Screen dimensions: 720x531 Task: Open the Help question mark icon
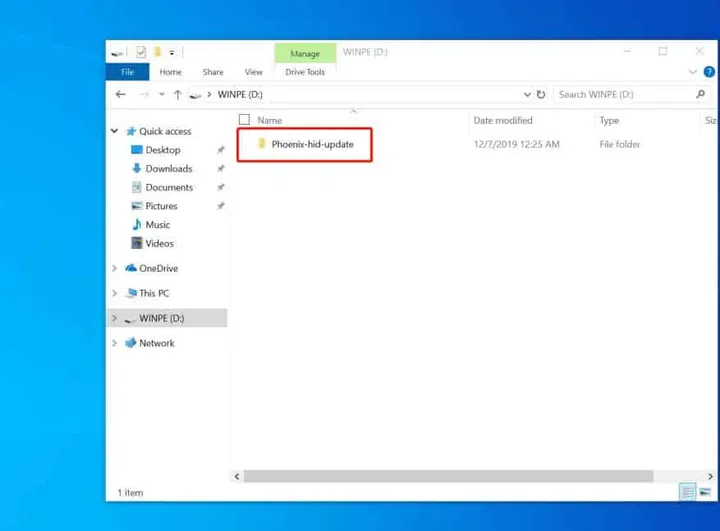(709, 72)
